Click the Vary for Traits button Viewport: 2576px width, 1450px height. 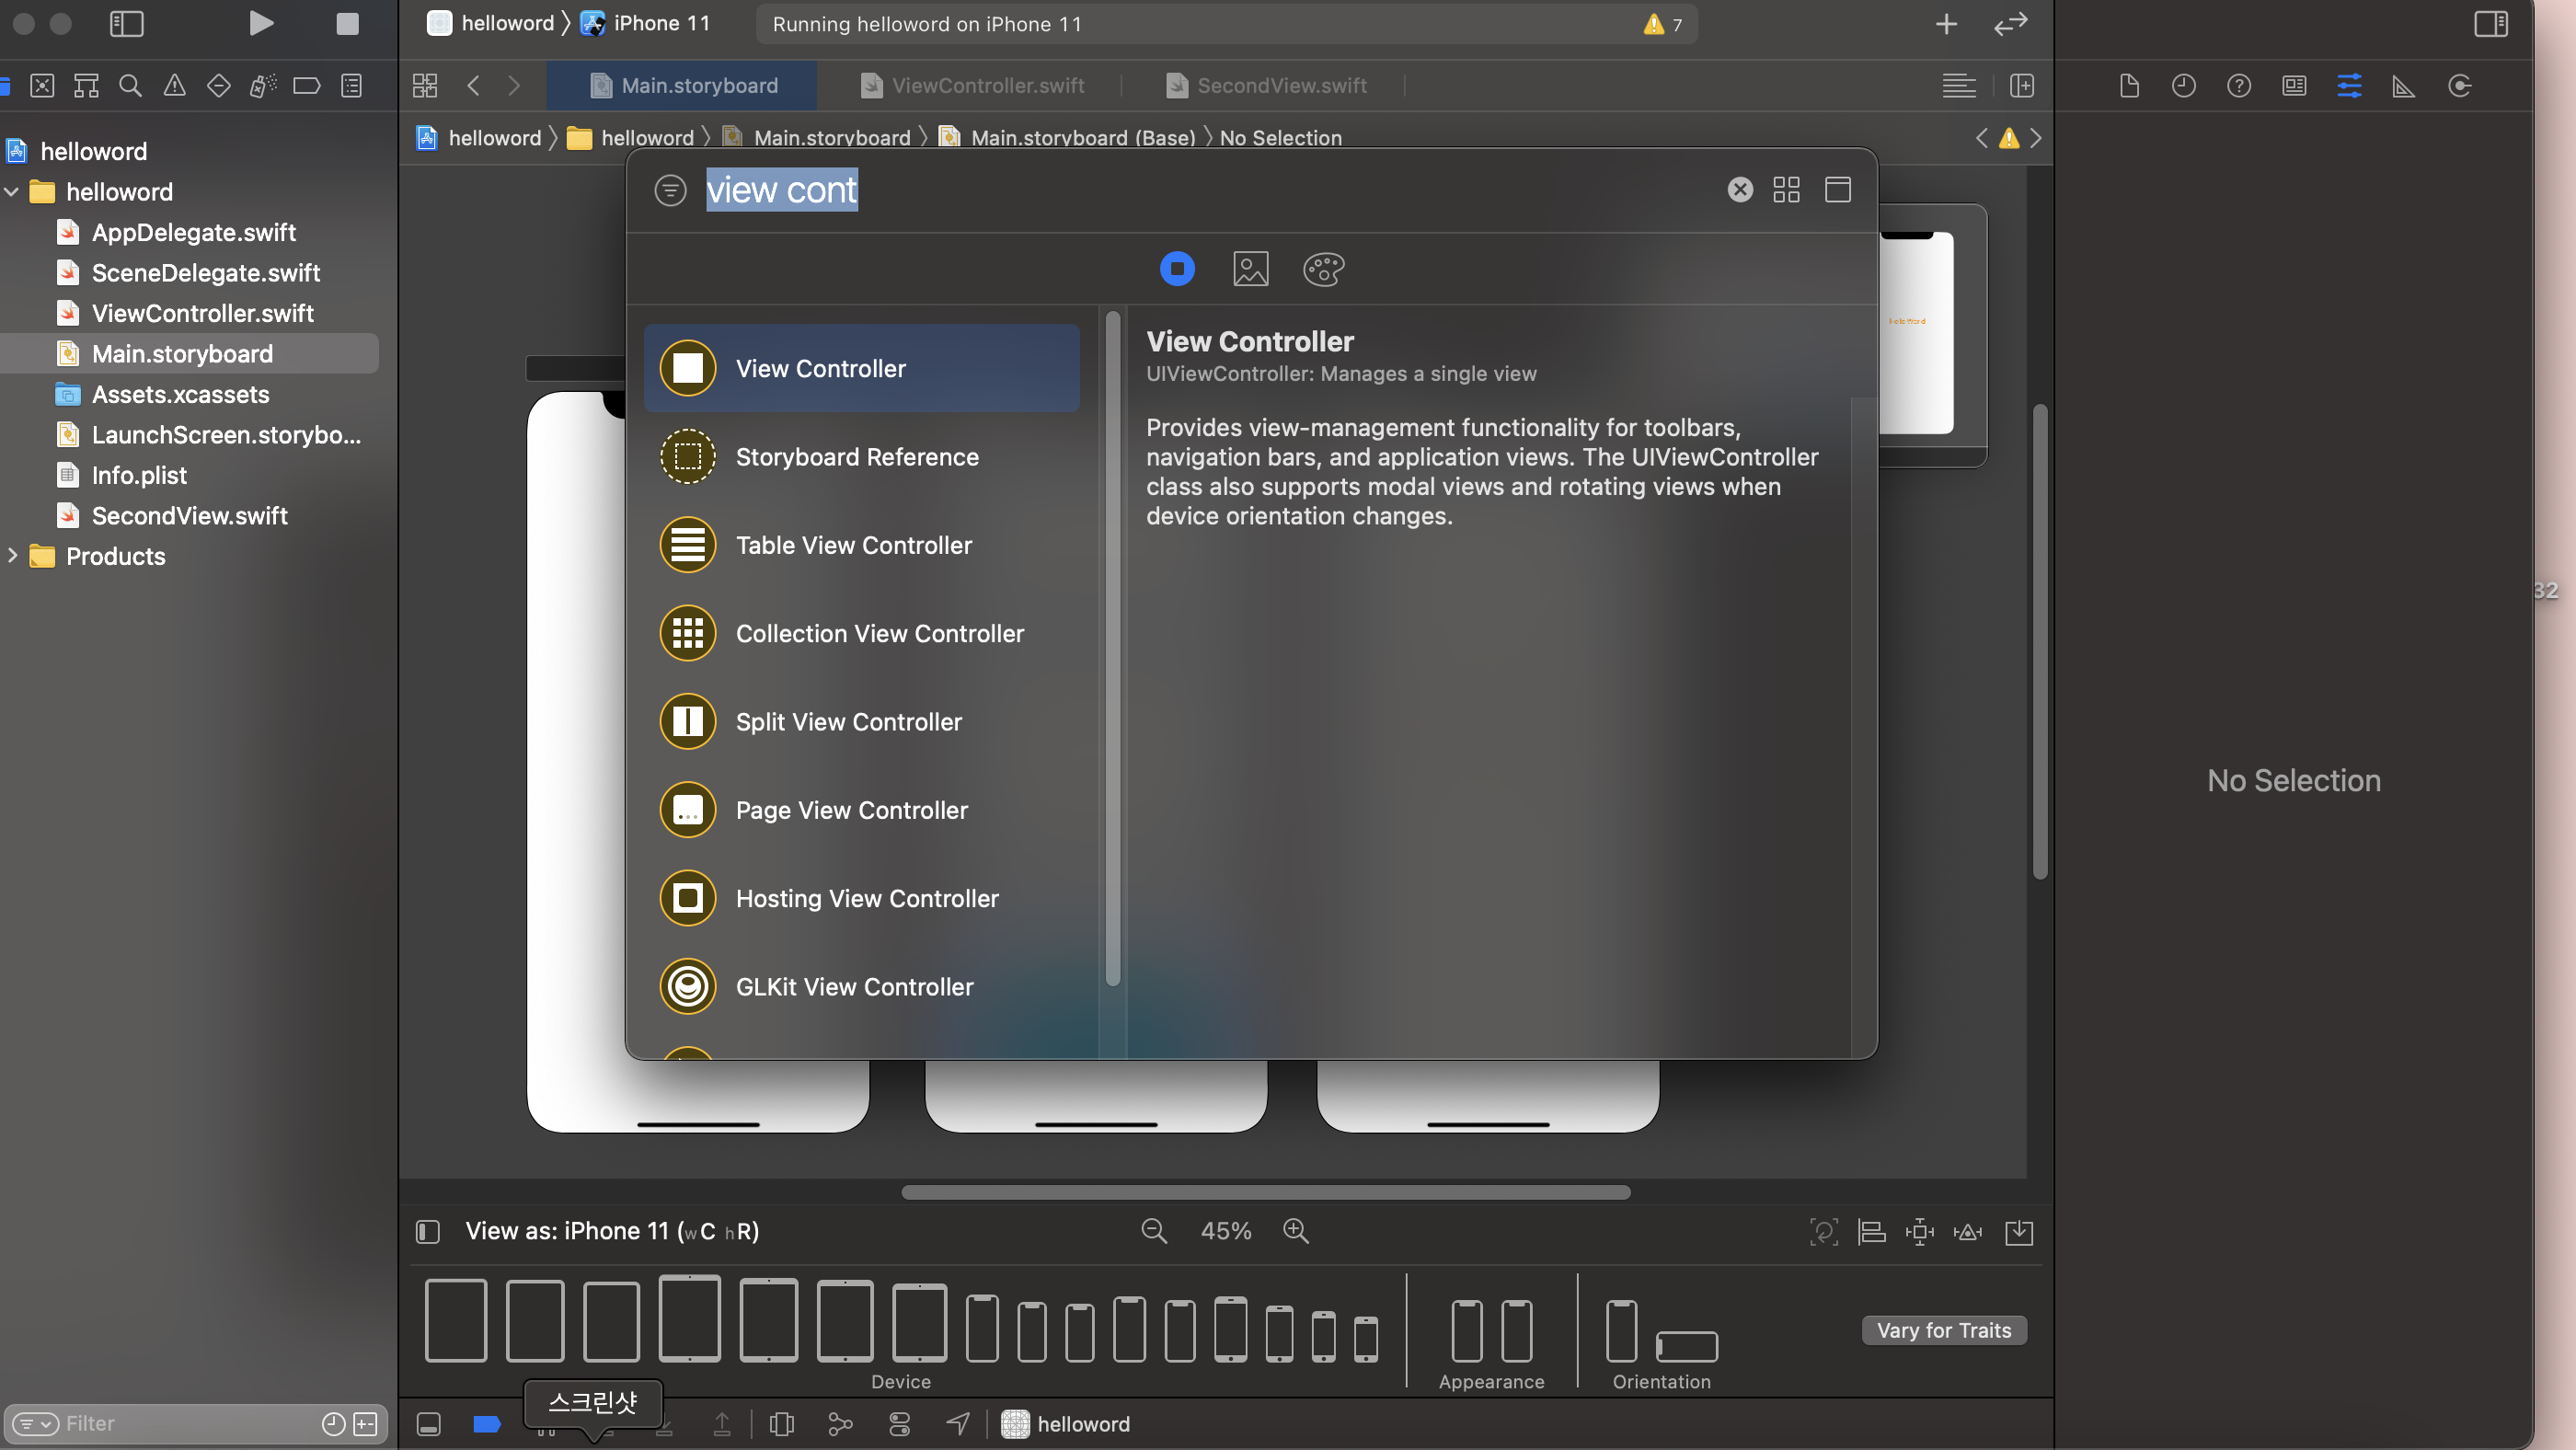[x=1943, y=1330]
